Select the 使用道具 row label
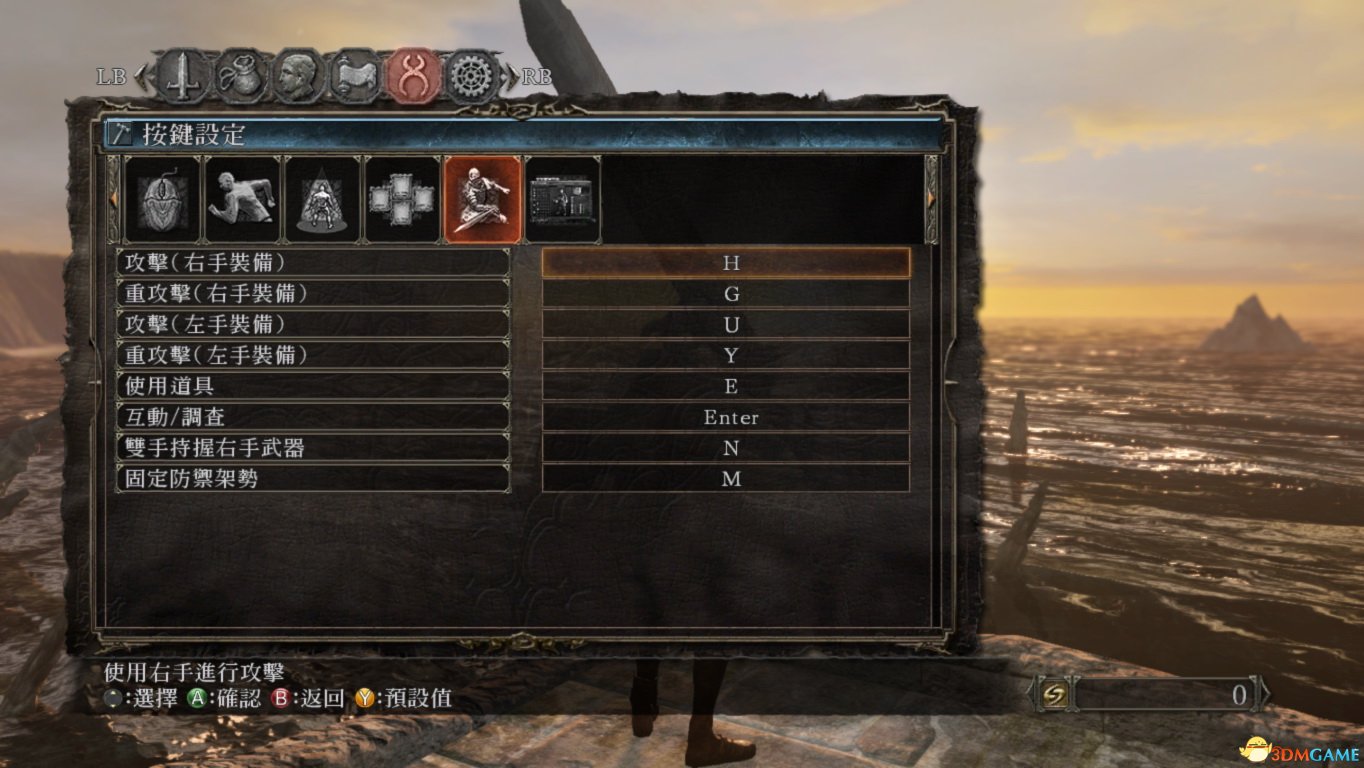 [x=313, y=386]
